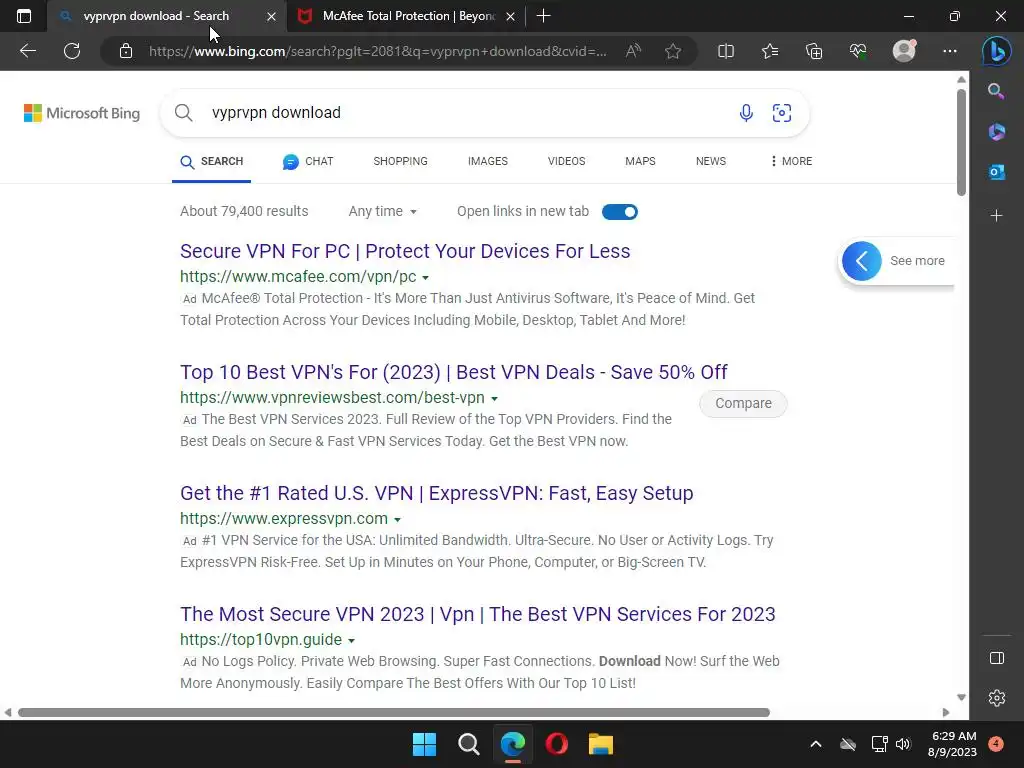Viewport: 1024px width, 768px height.
Task: Open the ExpressVPN ad result
Action: pyautogui.click(x=436, y=493)
